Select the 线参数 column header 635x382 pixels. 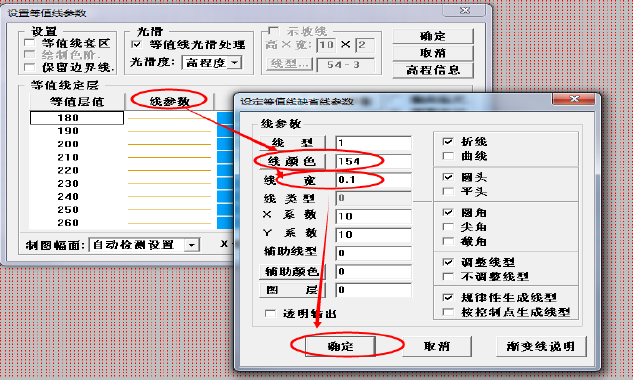point(169,101)
